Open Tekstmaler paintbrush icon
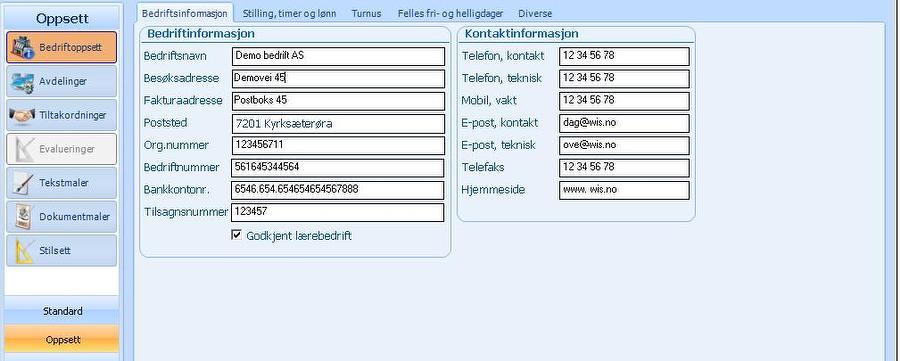This screenshot has height=361, width=900. [x=23, y=183]
